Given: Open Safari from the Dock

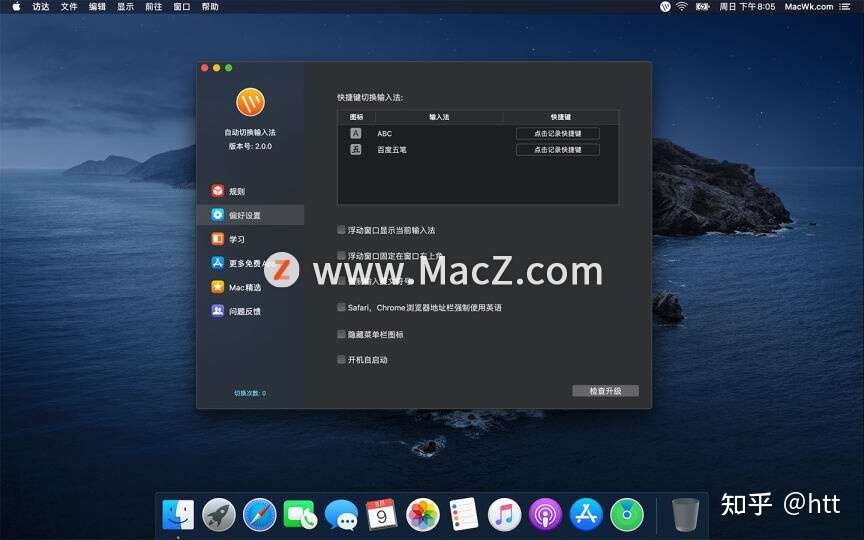Looking at the screenshot, I should 260,515.
